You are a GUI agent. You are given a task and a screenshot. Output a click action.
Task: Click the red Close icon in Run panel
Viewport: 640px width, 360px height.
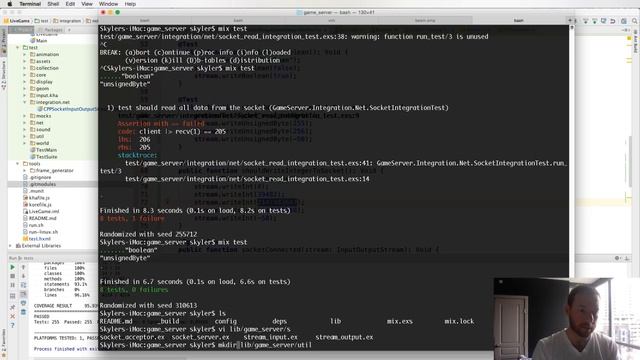(x=12, y=316)
